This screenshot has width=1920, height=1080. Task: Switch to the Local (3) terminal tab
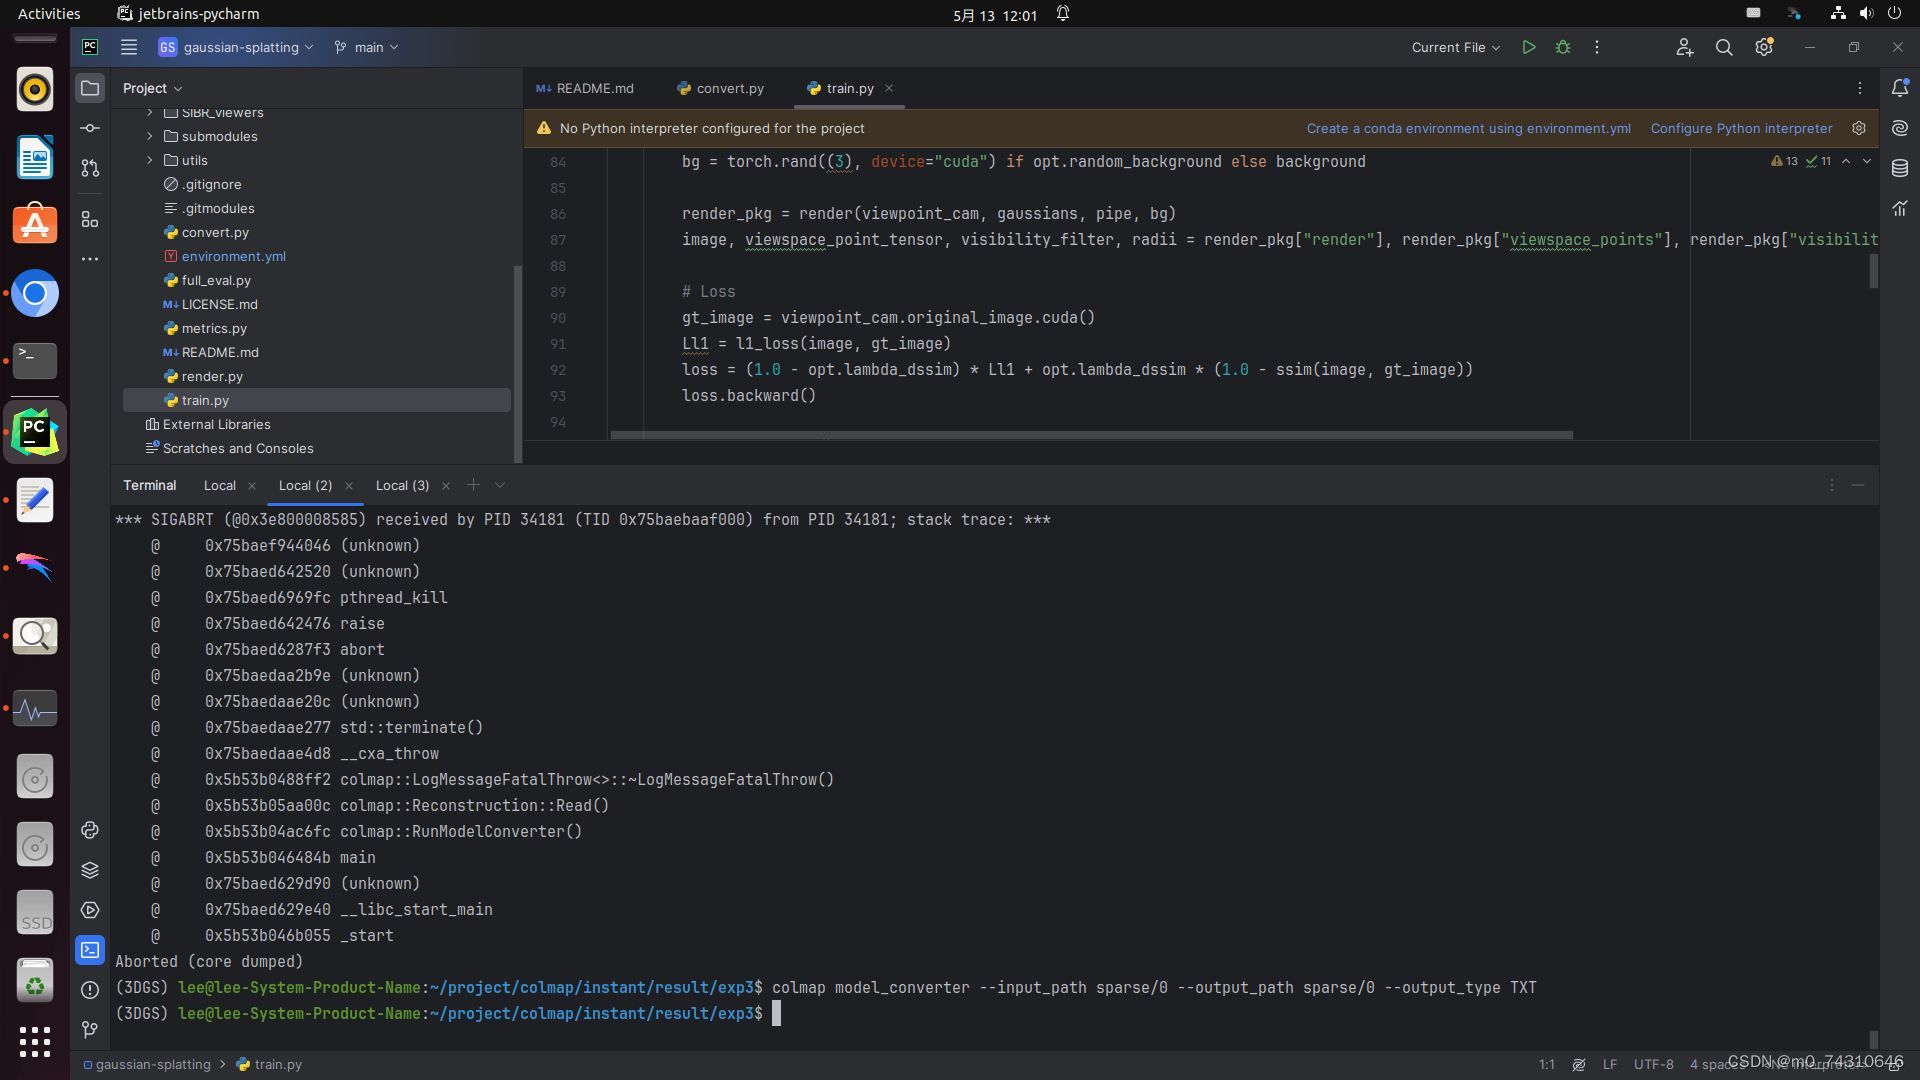point(402,485)
